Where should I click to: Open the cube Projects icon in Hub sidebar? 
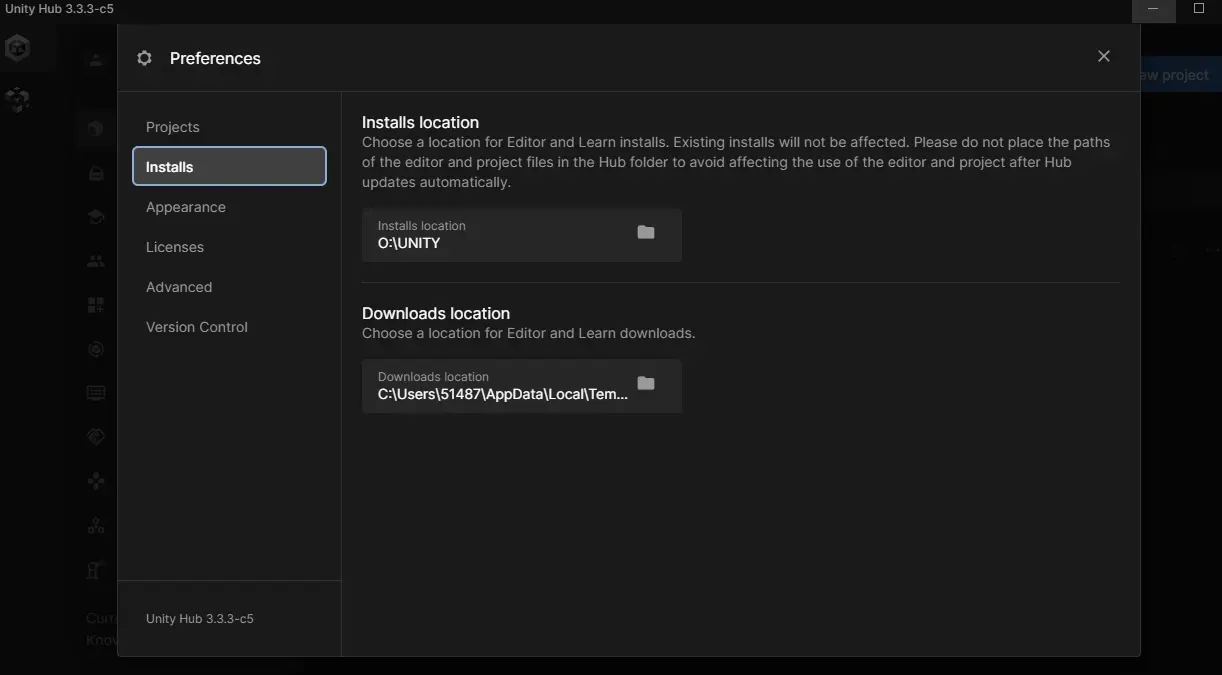pos(96,128)
